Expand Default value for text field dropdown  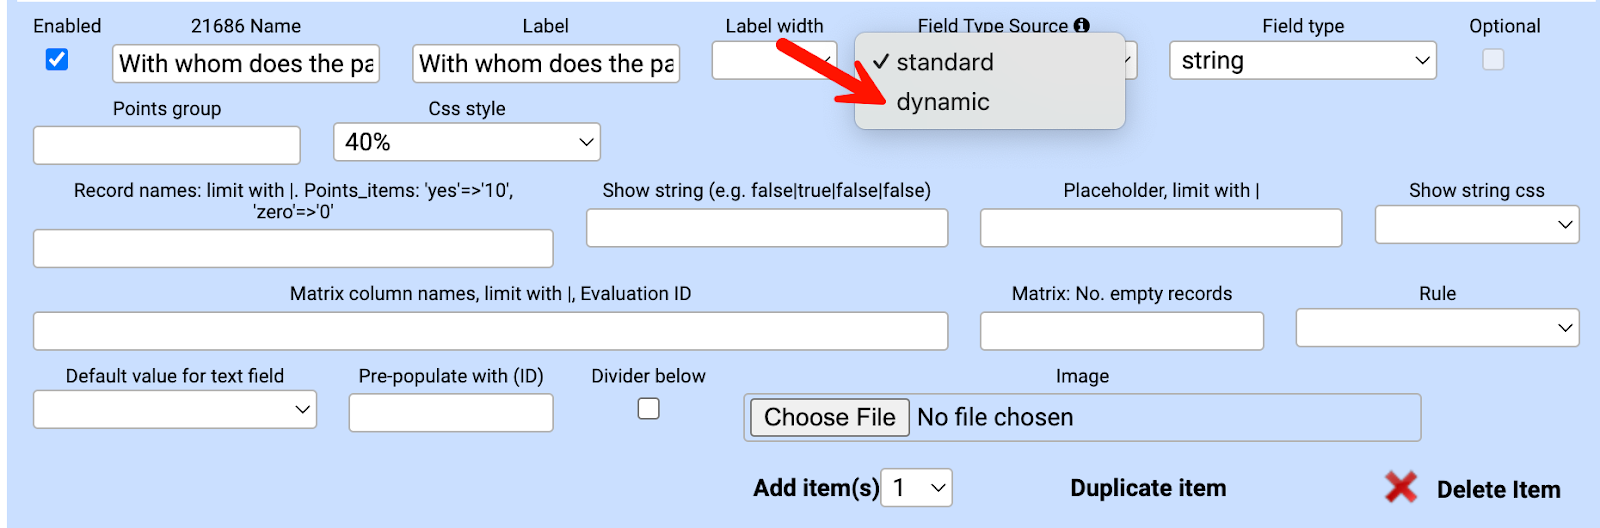tap(175, 410)
